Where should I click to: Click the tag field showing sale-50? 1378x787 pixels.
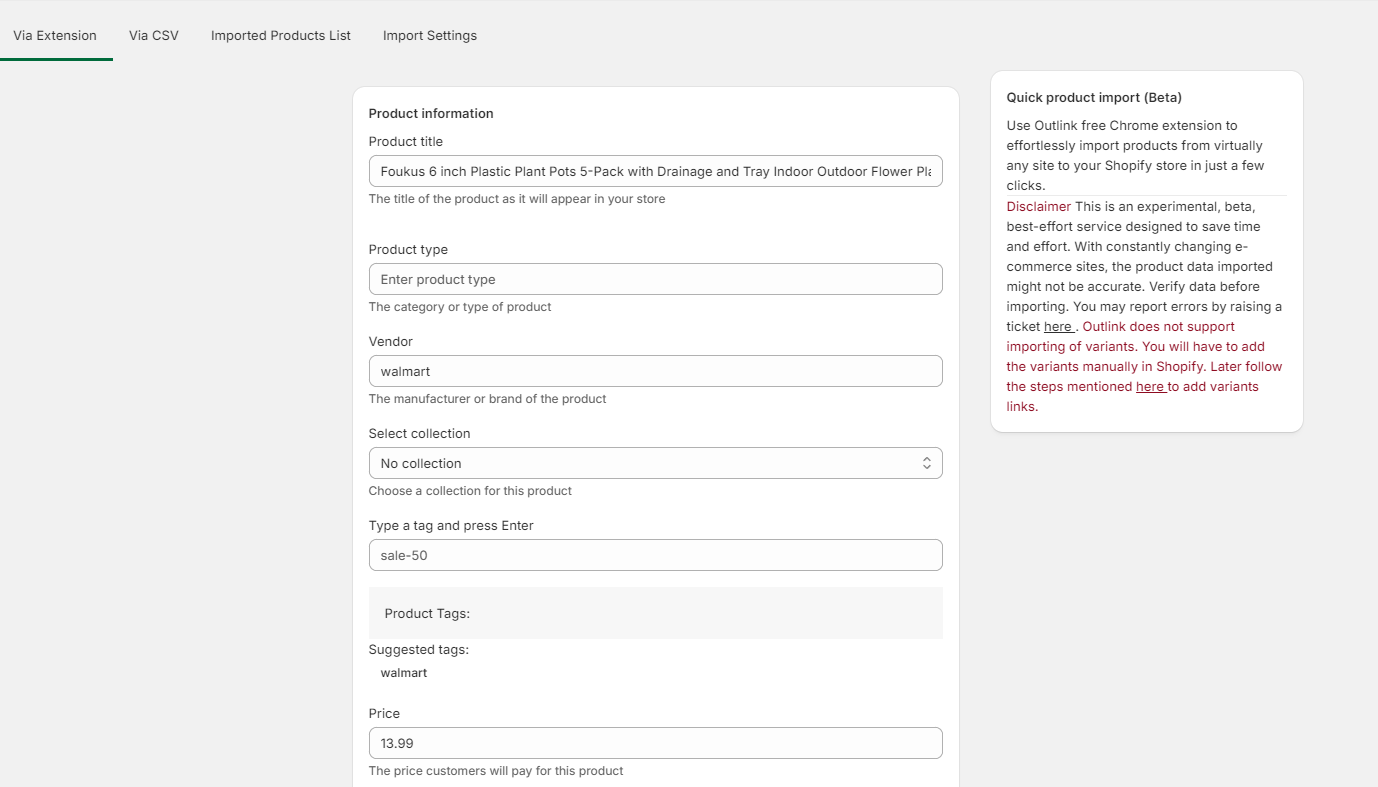coord(655,555)
